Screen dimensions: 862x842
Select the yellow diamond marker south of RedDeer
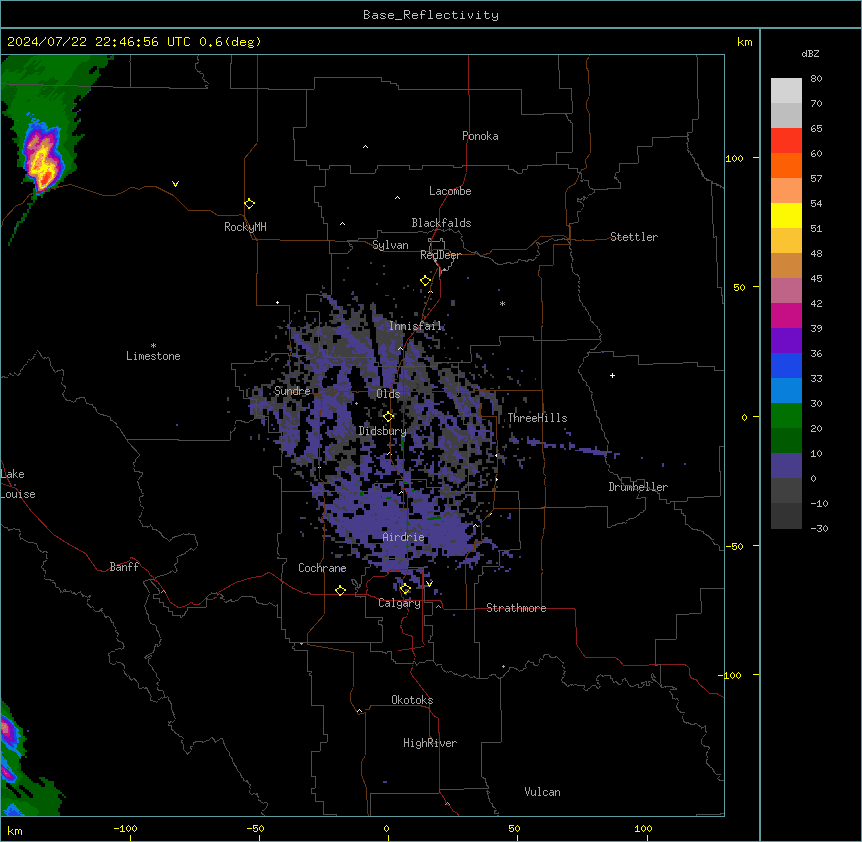[425, 281]
